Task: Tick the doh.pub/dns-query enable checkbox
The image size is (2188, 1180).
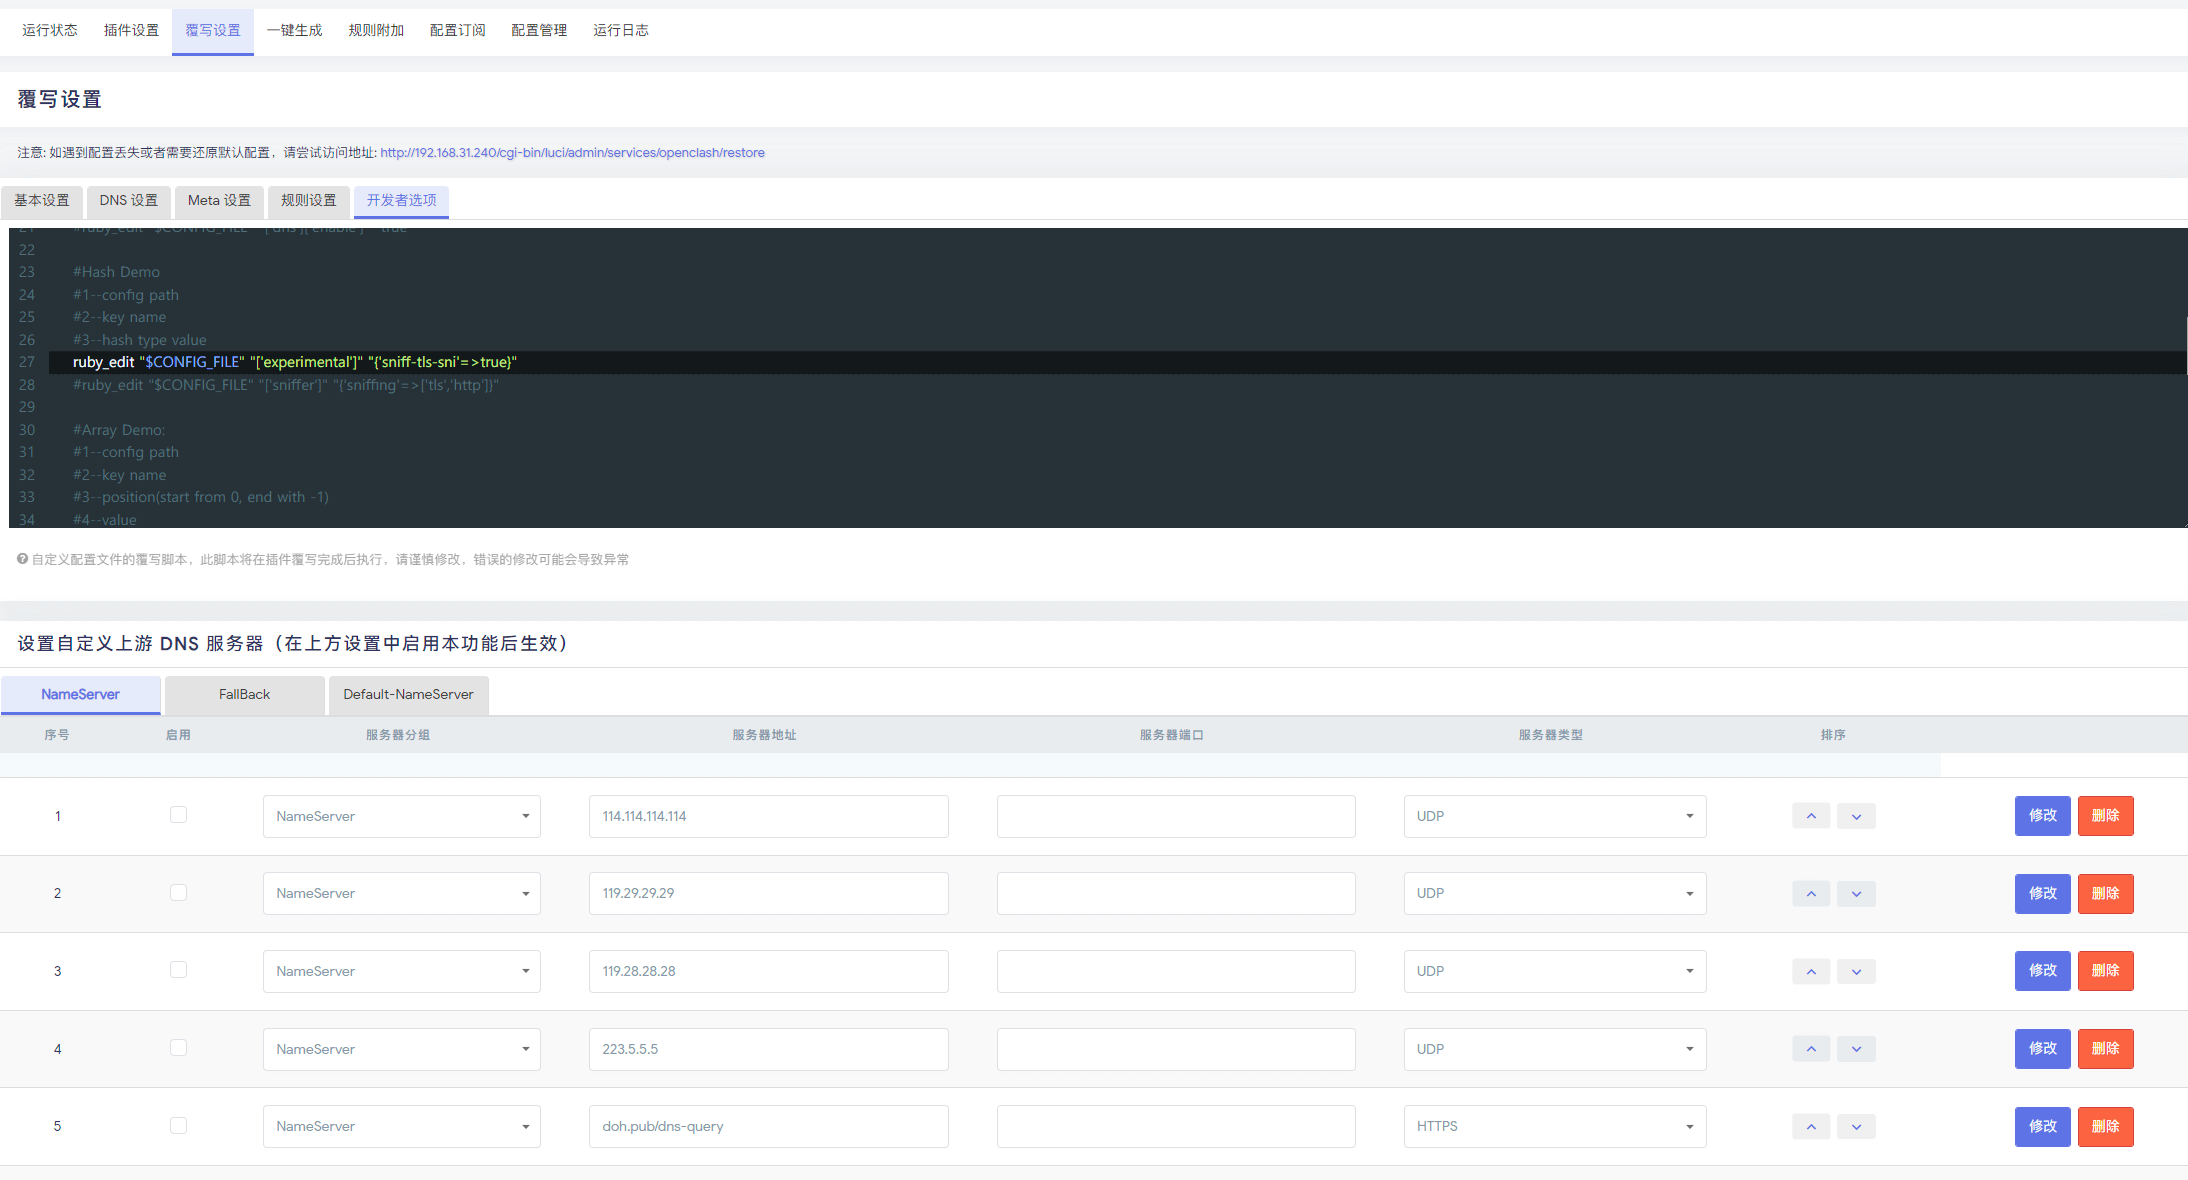Action: (x=178, y=1125)
